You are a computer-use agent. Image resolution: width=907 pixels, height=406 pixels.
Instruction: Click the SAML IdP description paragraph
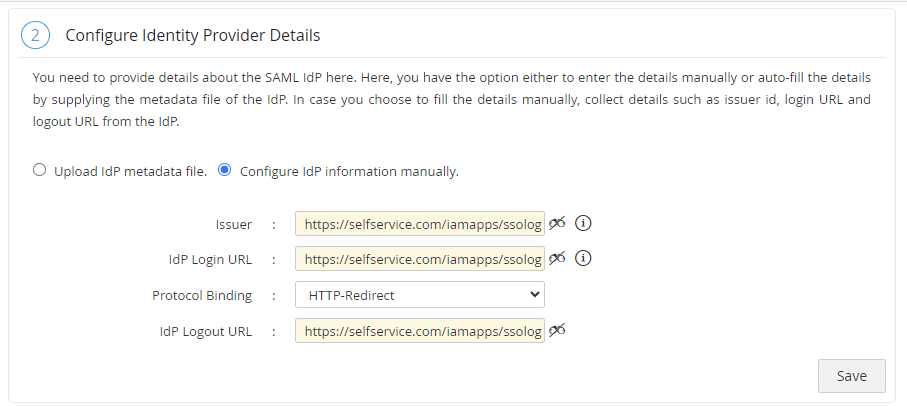(451, 100)
